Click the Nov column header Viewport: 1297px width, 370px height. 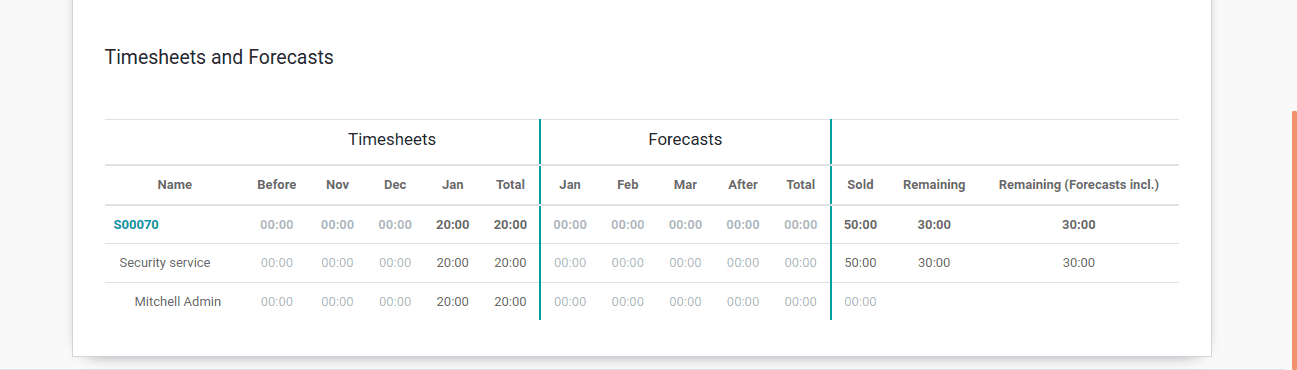(337, 185)
